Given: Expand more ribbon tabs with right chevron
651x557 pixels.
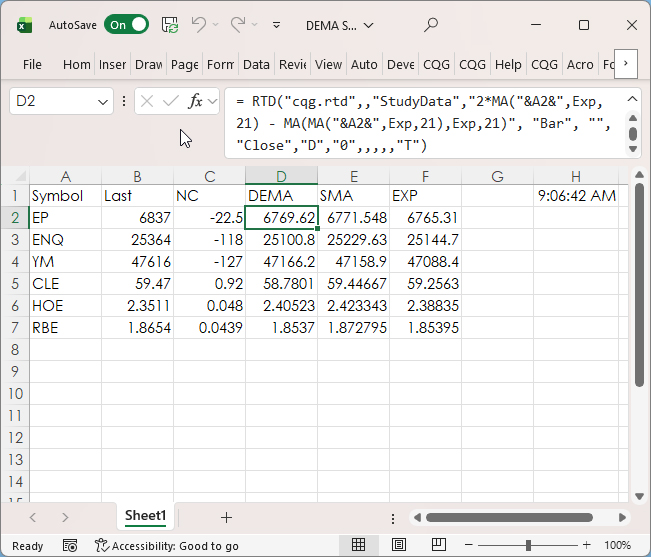Looking at the screenshot, I should [626, 64].
